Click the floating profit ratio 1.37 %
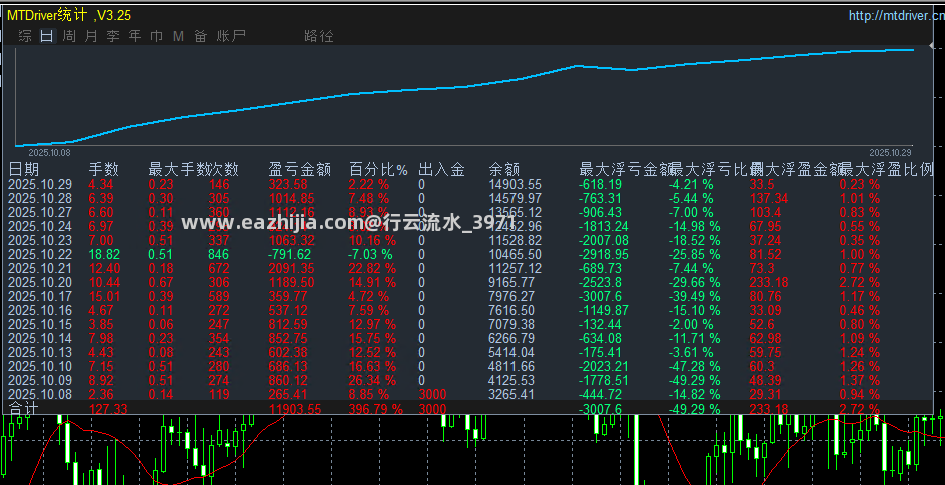The height and width of the screenshot is (485, 945). 859,380
